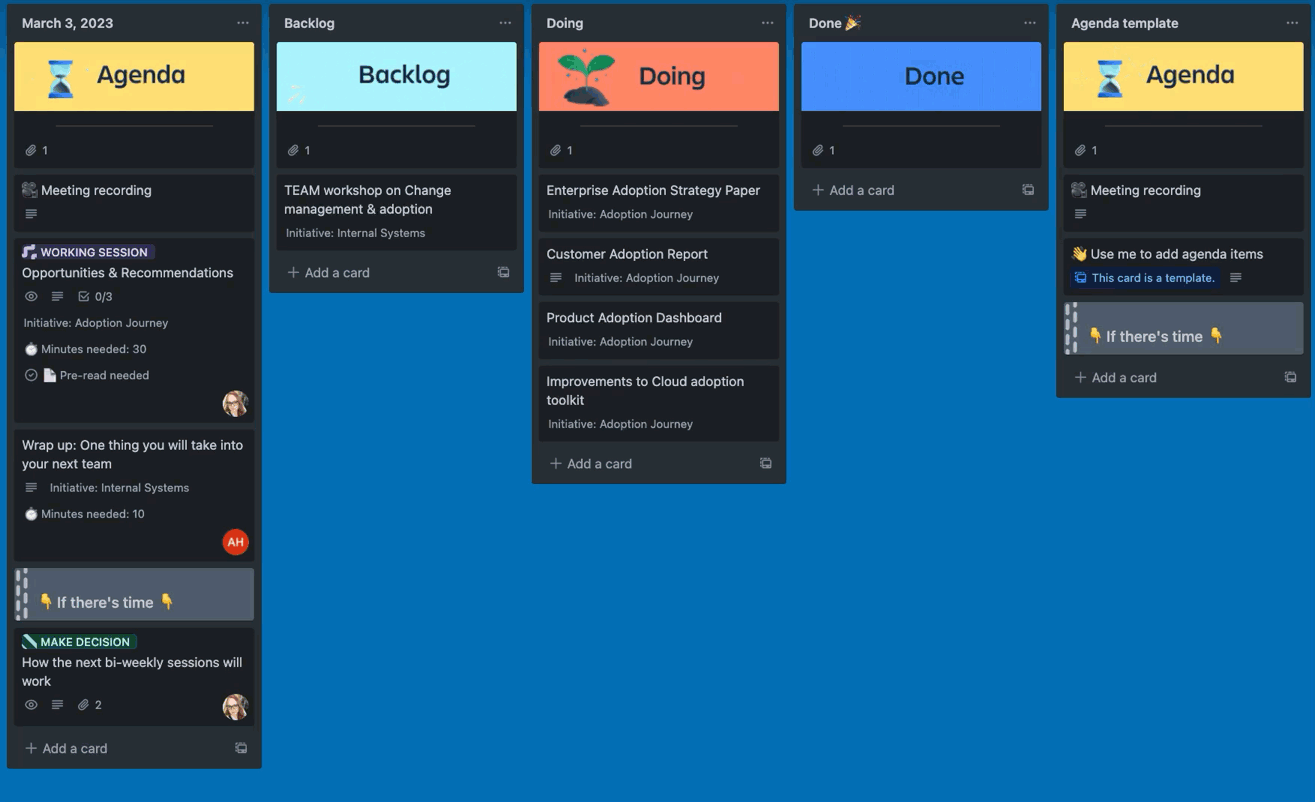Click the Minutes needed: 30 field

point(85,349)
